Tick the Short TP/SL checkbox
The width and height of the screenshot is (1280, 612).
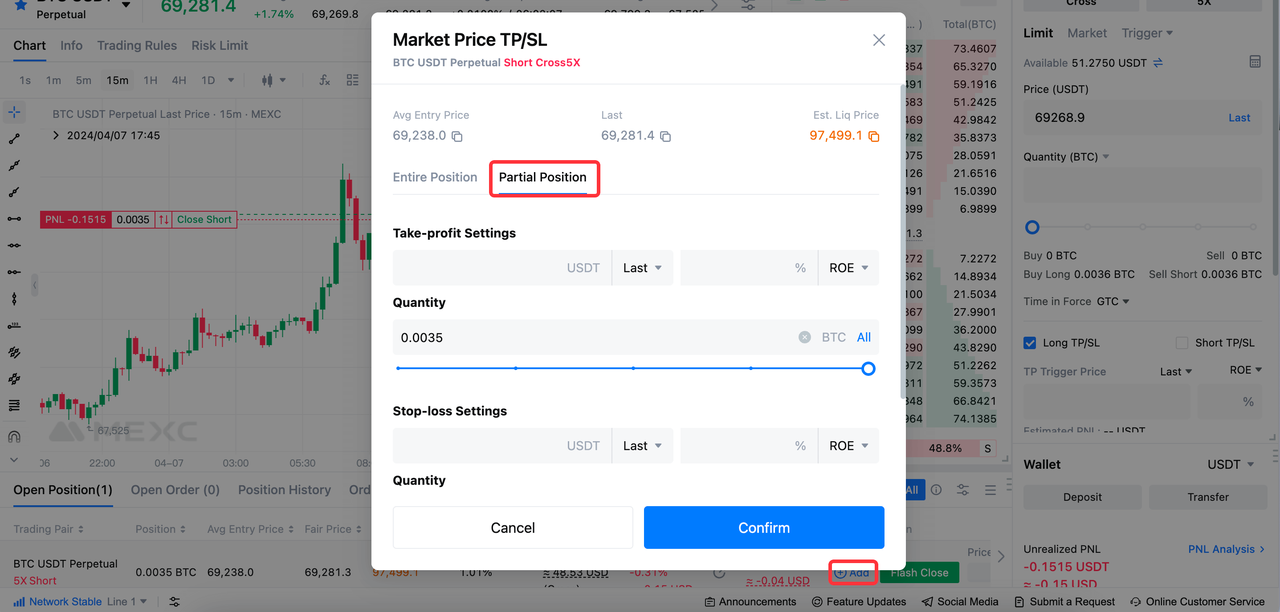pos(1182,343)
